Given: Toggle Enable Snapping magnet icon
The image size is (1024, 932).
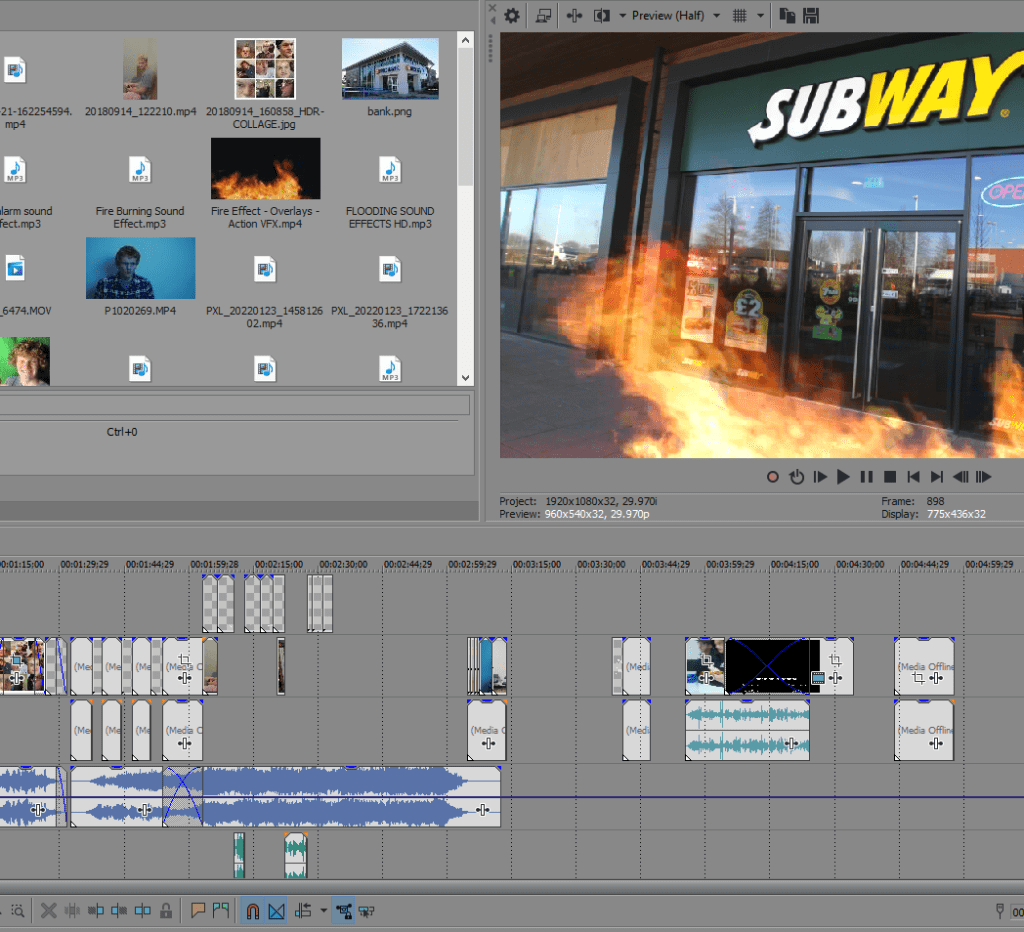Looking at the screenshot, I should (252, 911).
